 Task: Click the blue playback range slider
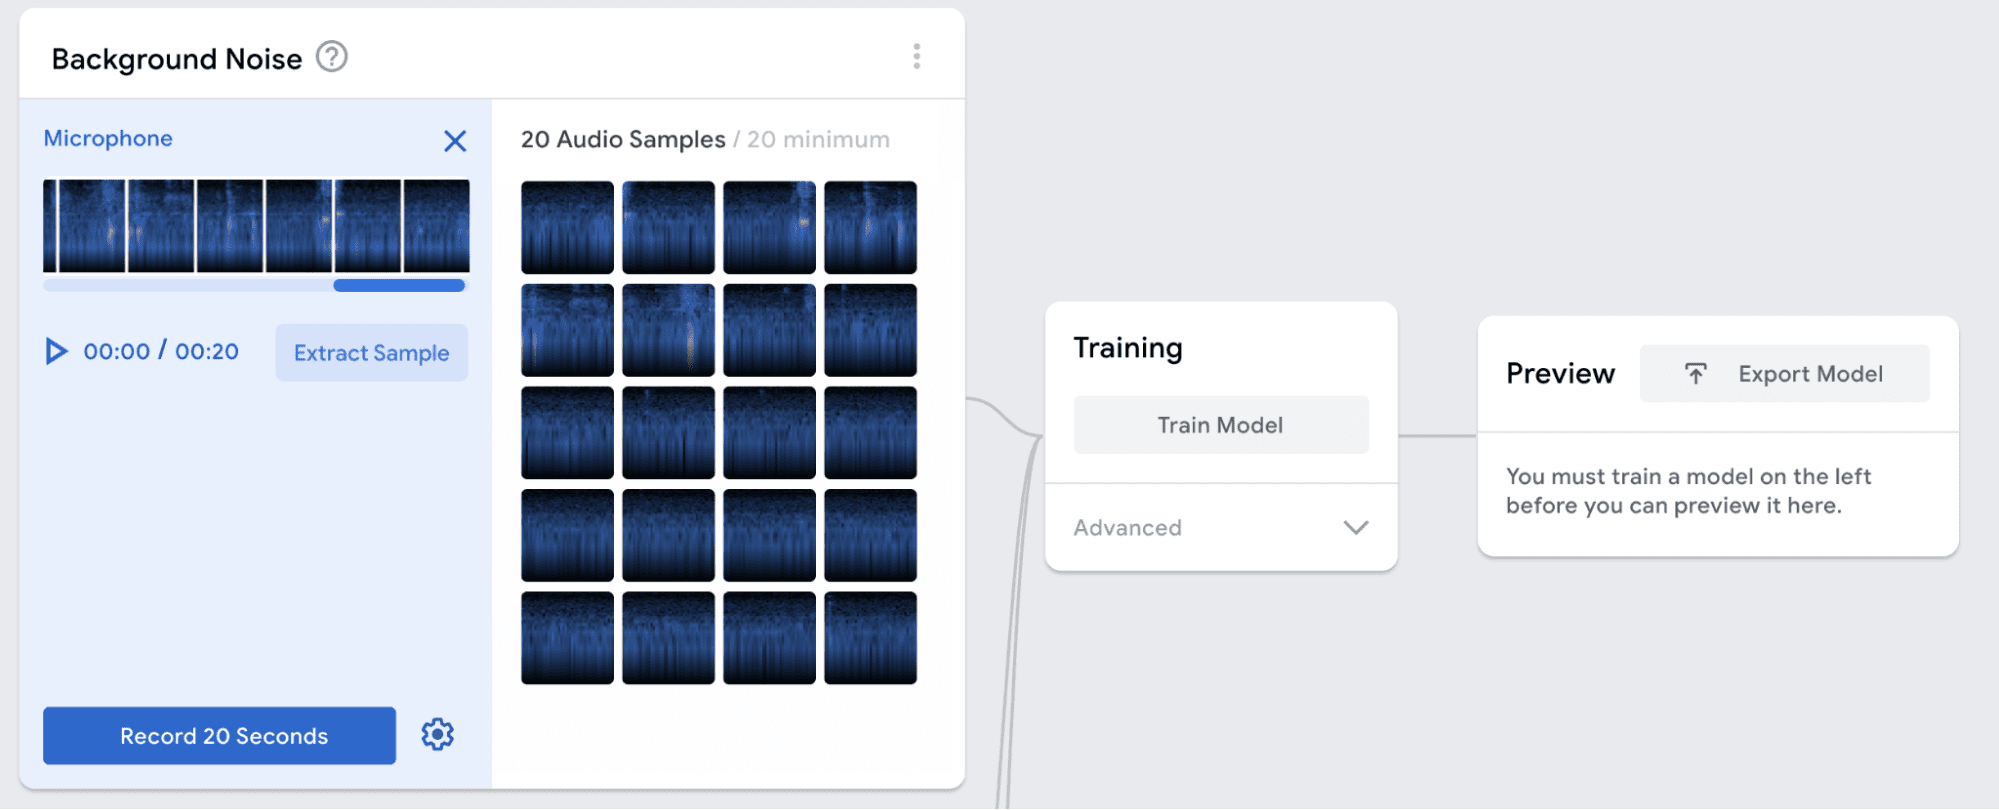399,286
